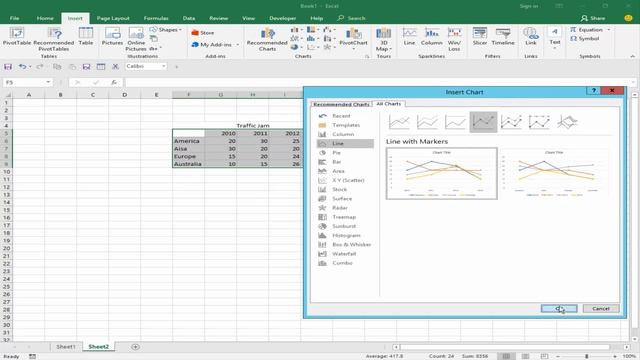This screenshot has width=640, height=360.
Task: Open the Undo history dropdown arrow
Action: click(x=30, y=67)
